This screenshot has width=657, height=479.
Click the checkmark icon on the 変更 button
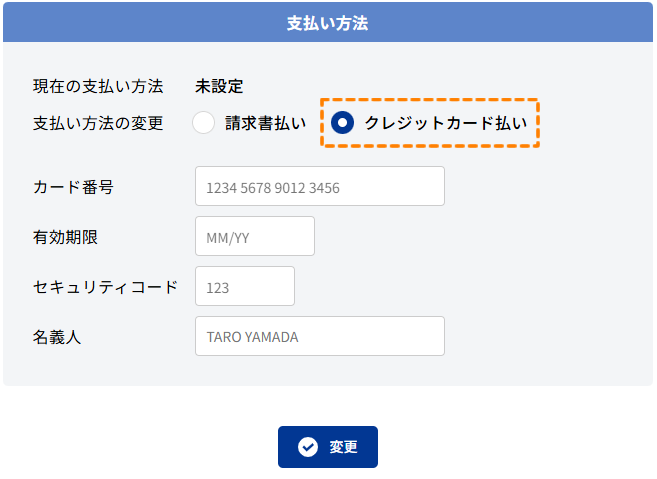pyautogui.click(x=308, y=447)
